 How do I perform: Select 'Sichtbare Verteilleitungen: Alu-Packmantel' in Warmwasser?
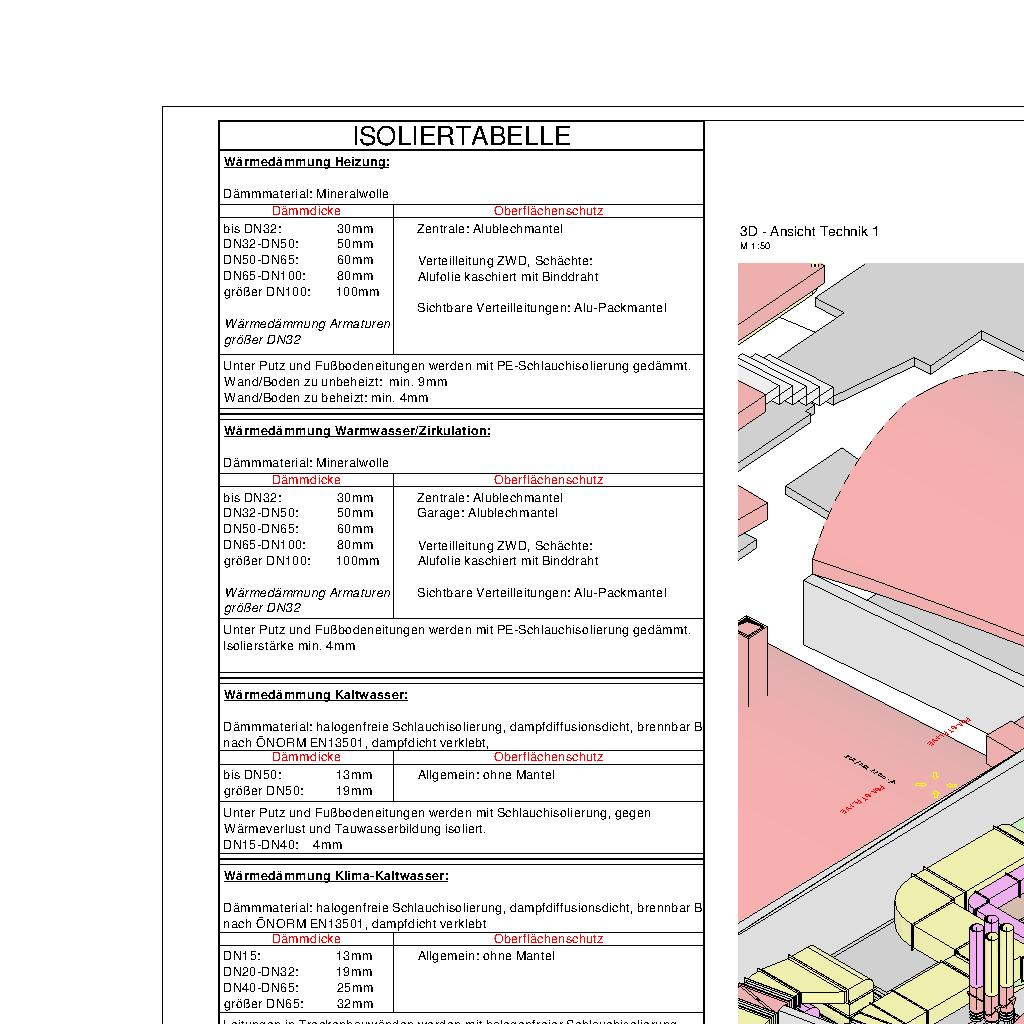coord(542,593)
